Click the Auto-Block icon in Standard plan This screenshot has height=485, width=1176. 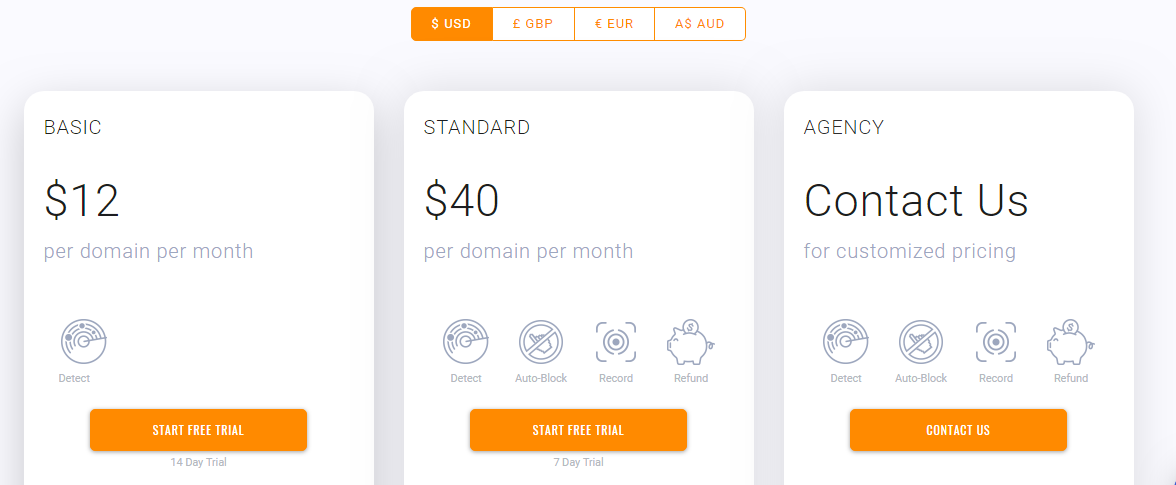click(541, 342)
